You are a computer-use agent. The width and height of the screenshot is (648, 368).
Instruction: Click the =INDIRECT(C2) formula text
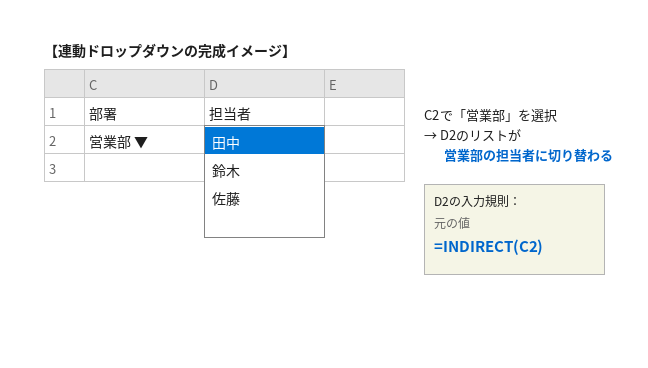point(488,247)
